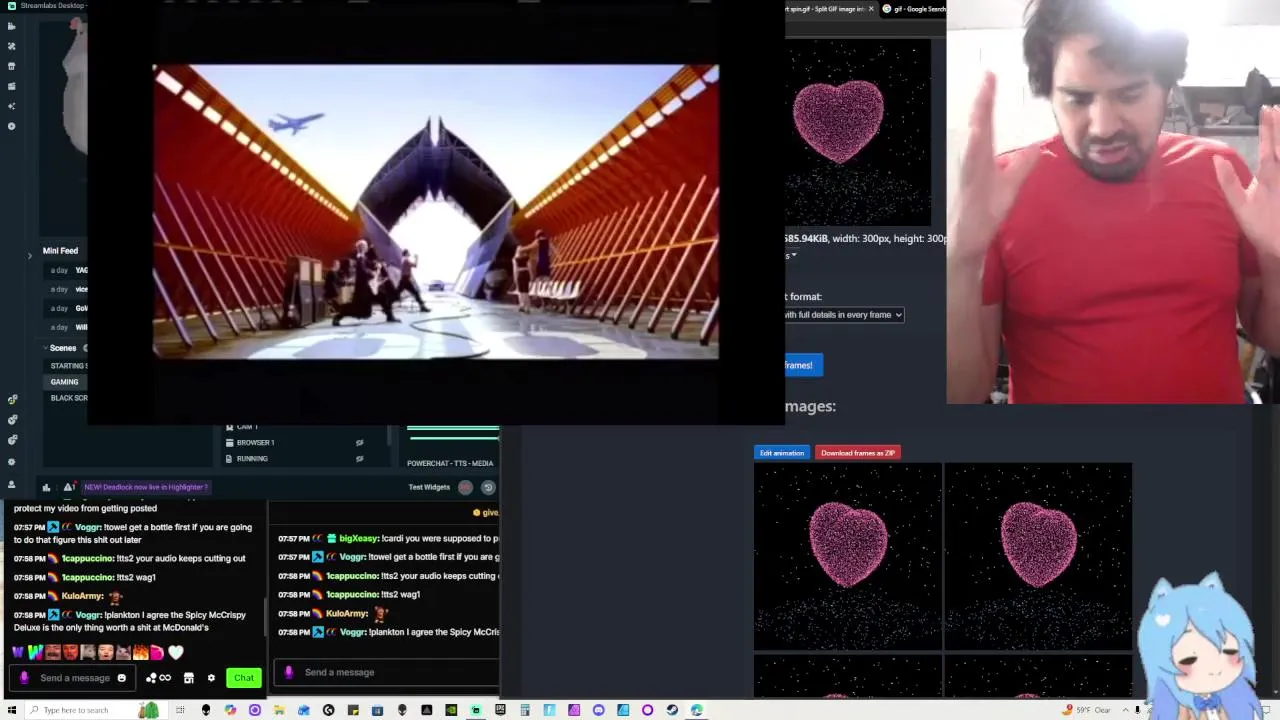Open the channel points store icon
1280x720 pixels.
point(188,678)
